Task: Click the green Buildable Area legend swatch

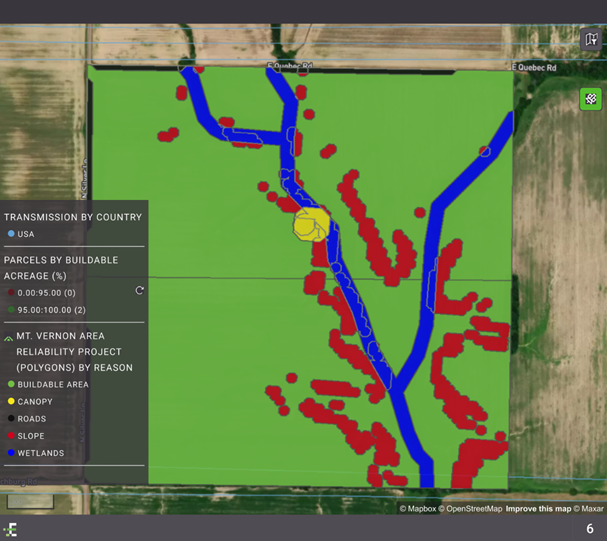Action: (10, 384)
